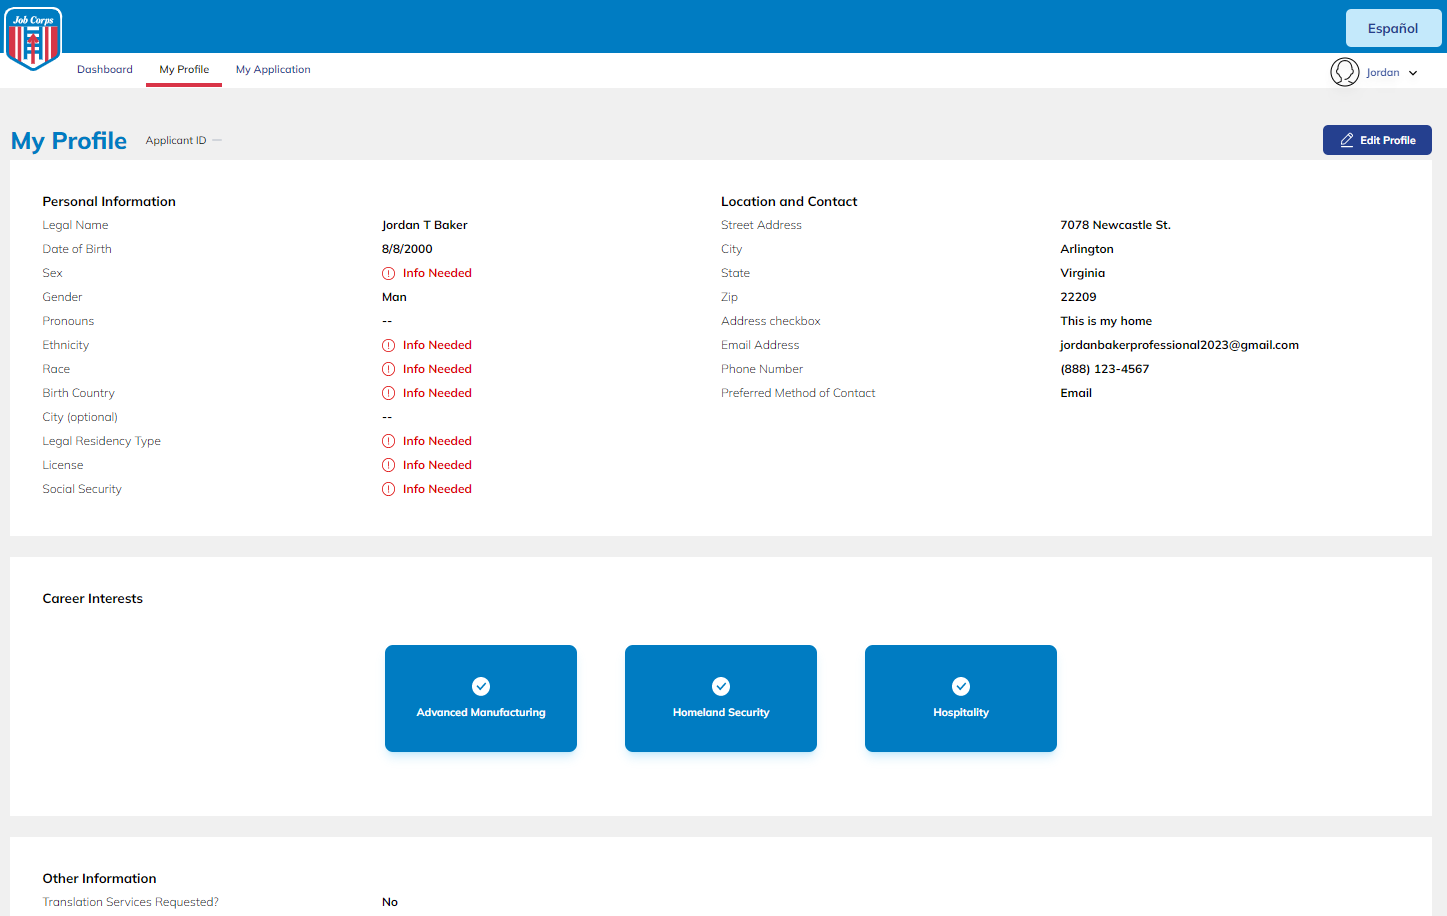
Task: Select the My Profile tab
Action: (184, 70)
